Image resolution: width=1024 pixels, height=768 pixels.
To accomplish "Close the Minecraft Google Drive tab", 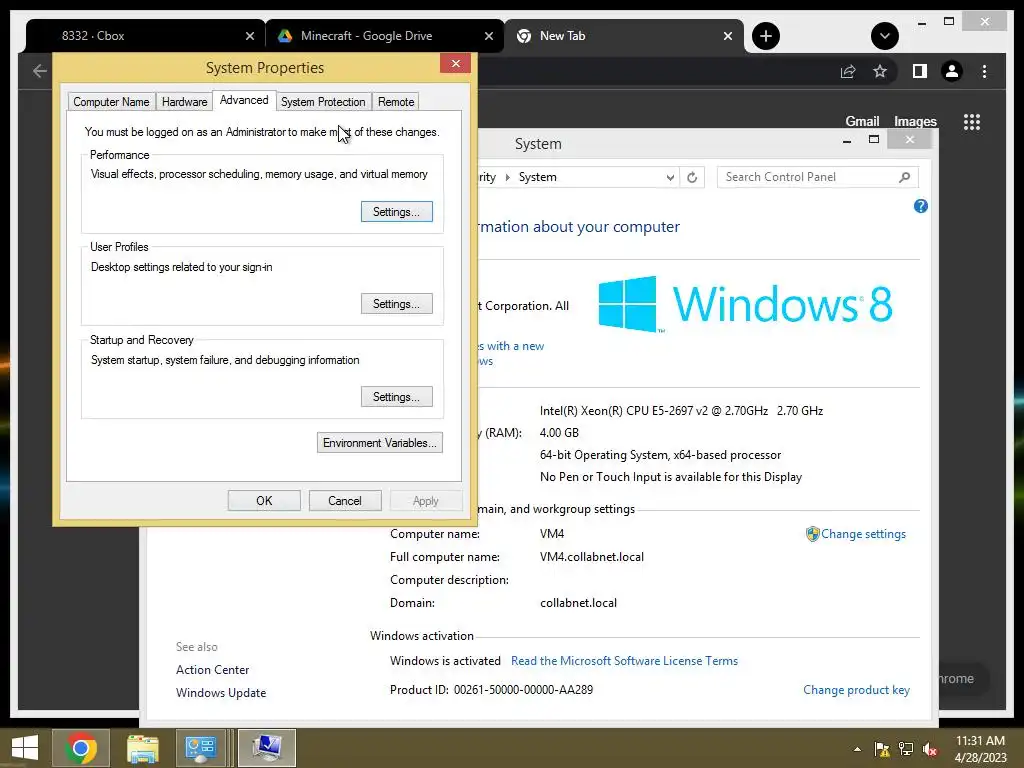I will tap(488, 36).
